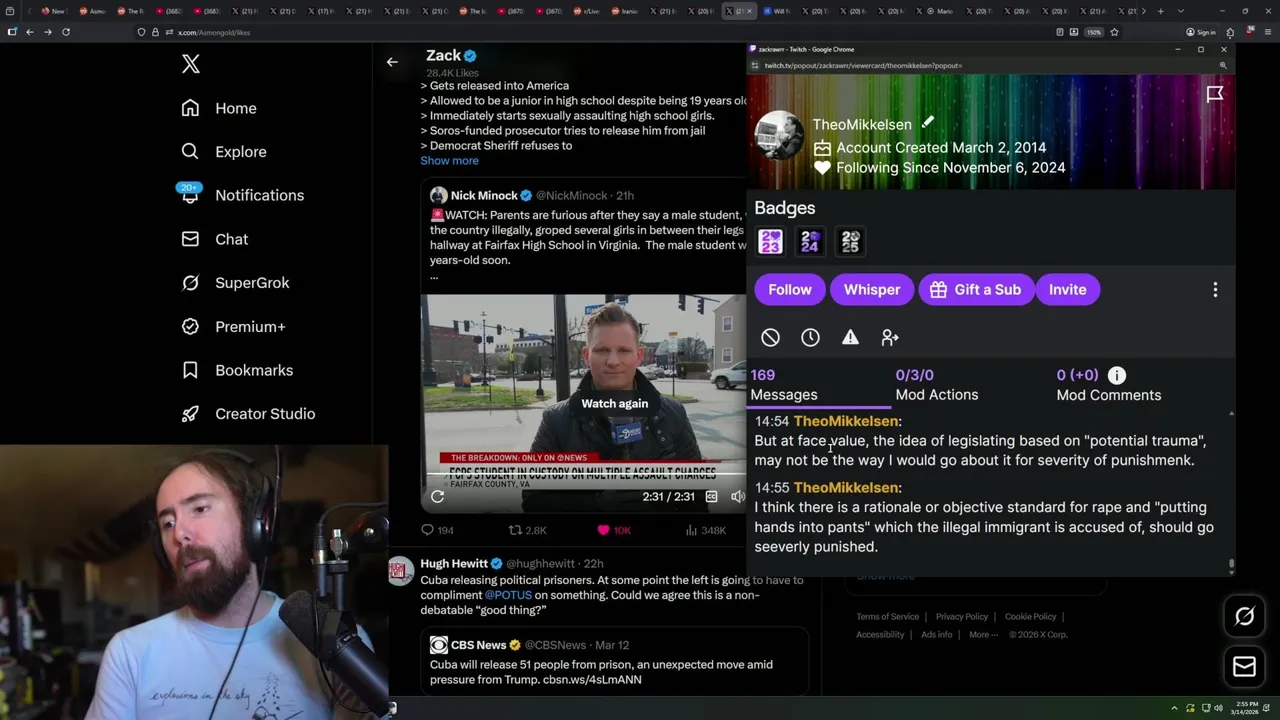The width and height of the screenshot is (1280, 720).
Task: Click the Invite button
Action: tap(1067, 290)
